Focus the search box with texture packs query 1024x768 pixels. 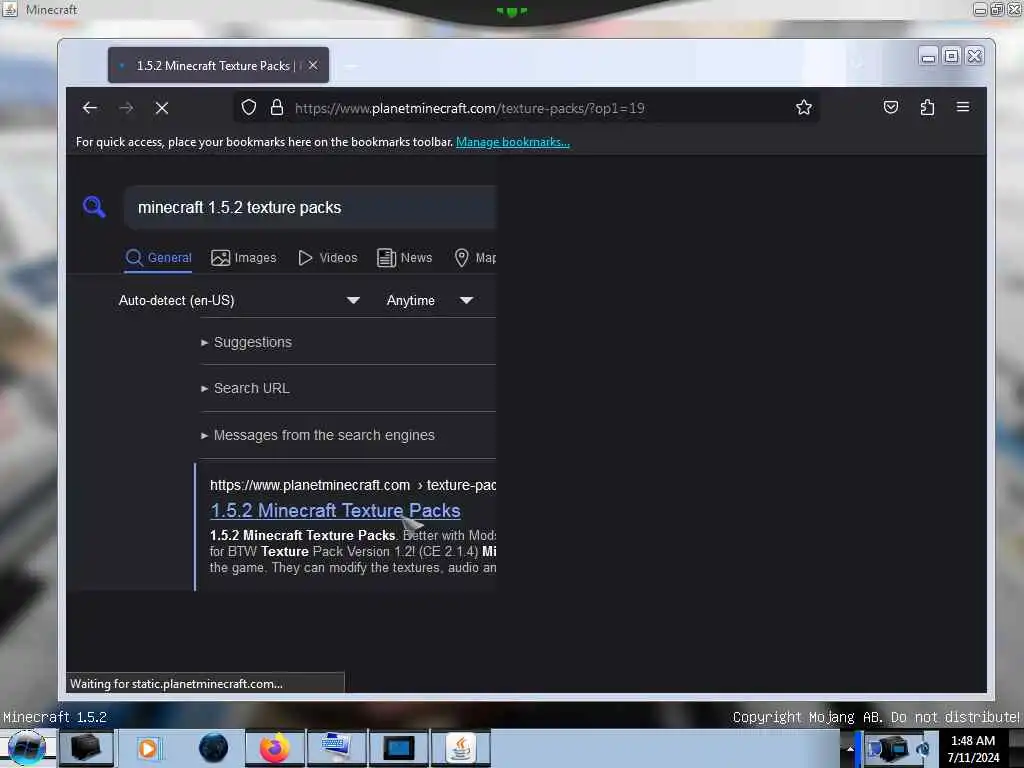[311, 208]
